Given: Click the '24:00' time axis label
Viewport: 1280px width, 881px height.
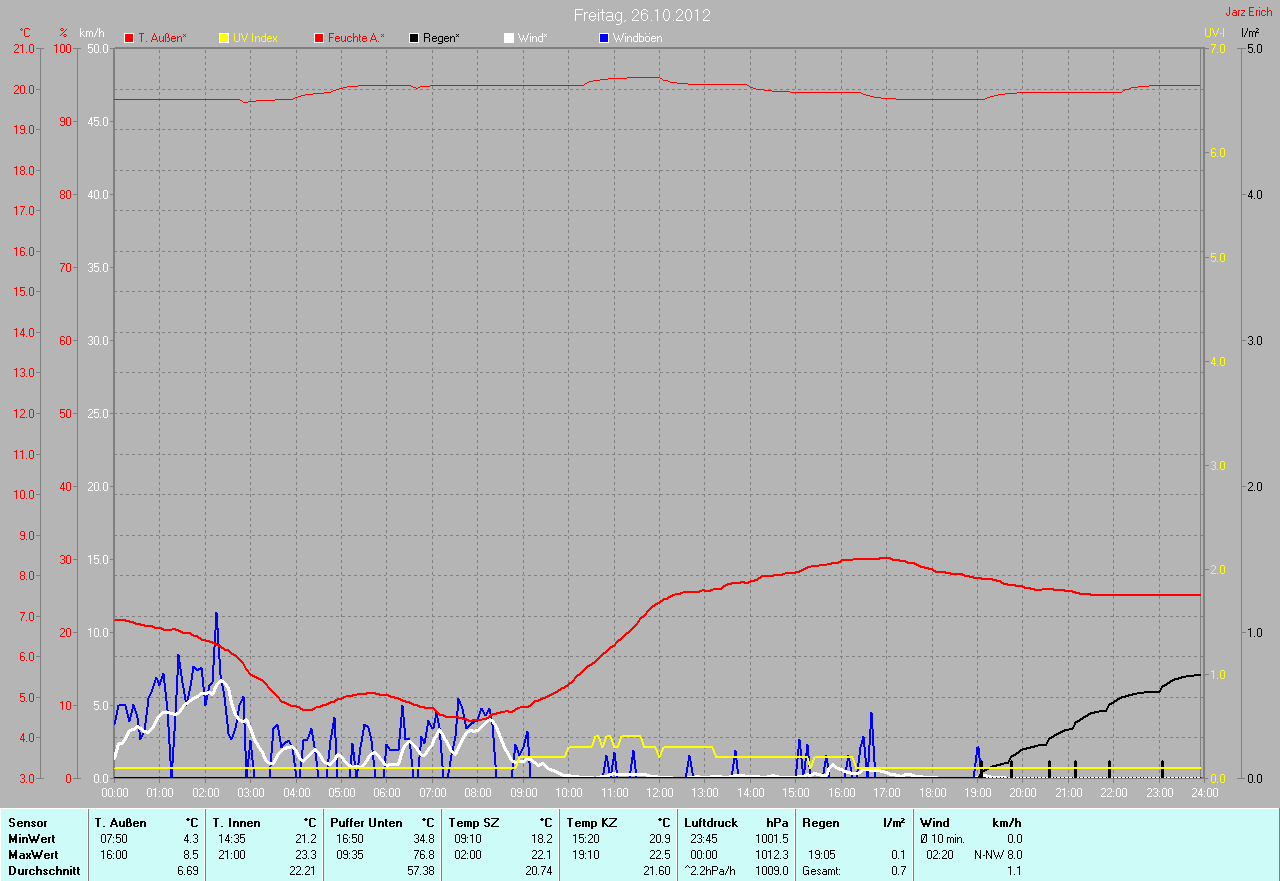Looking at the screenshot, I should (x=1204, y=793).
